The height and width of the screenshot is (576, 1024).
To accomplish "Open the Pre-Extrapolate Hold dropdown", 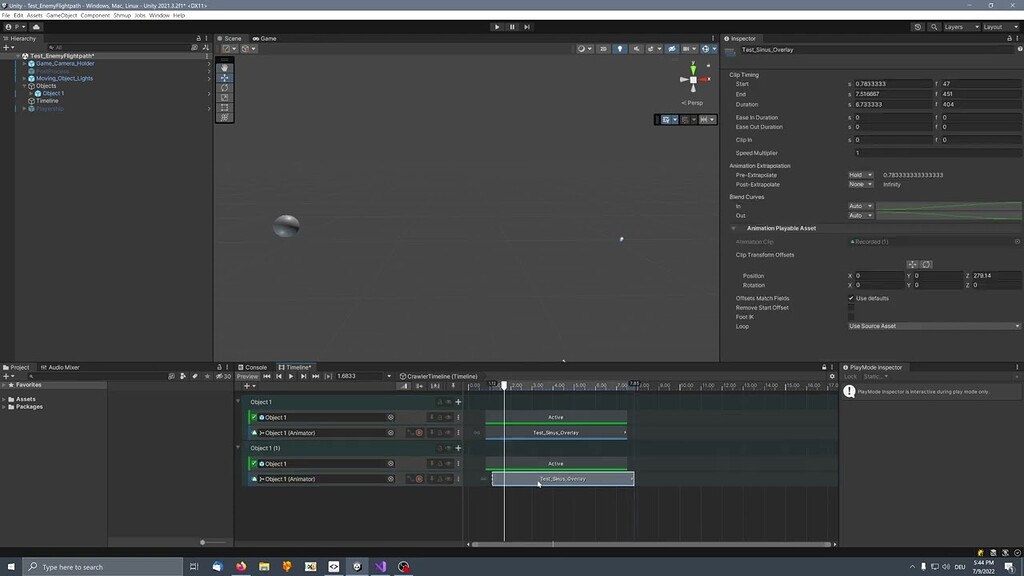I will tap(860, 174).
